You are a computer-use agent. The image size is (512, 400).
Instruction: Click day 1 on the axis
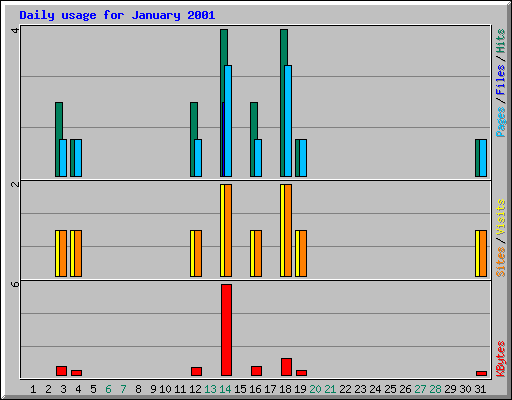pos(33,389)
